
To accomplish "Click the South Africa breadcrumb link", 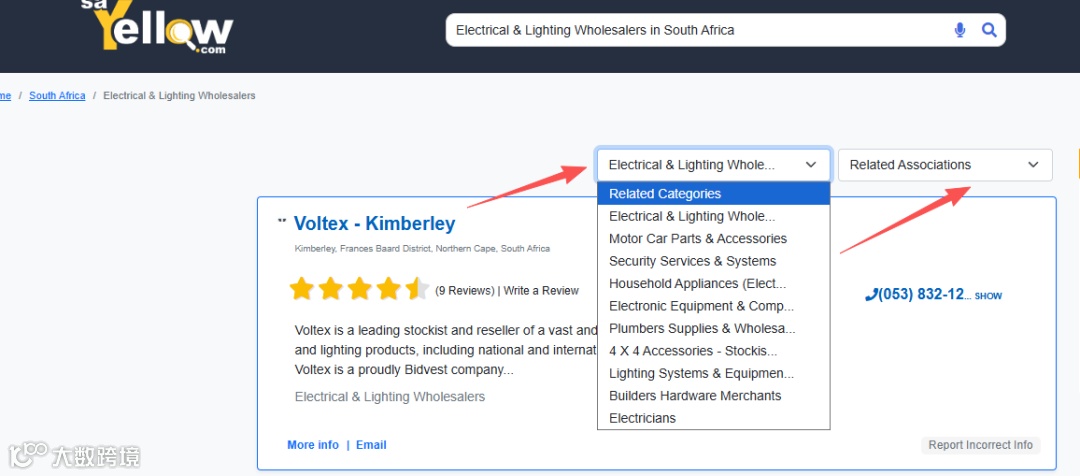I will (57, 96).
